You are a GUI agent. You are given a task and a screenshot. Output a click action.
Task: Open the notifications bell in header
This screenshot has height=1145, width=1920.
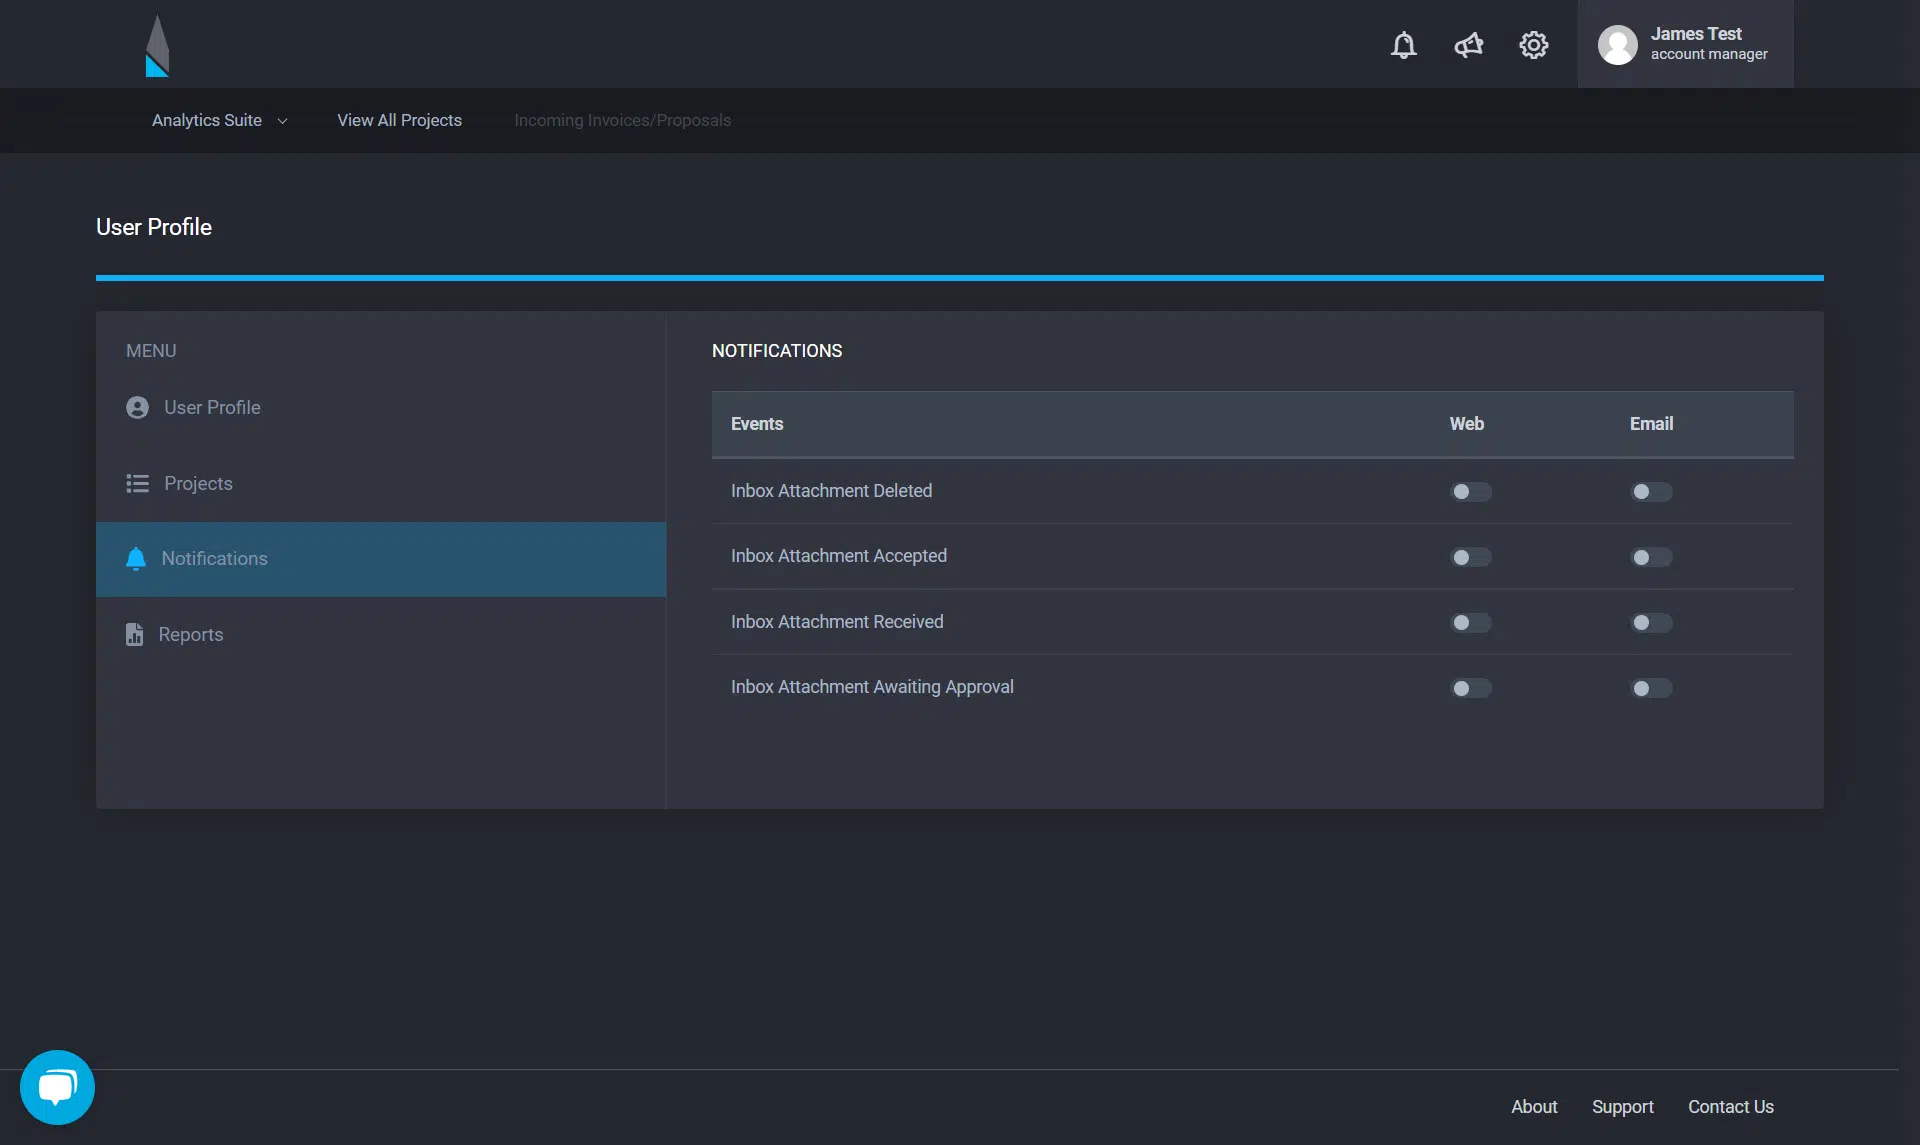point(1403,45)
